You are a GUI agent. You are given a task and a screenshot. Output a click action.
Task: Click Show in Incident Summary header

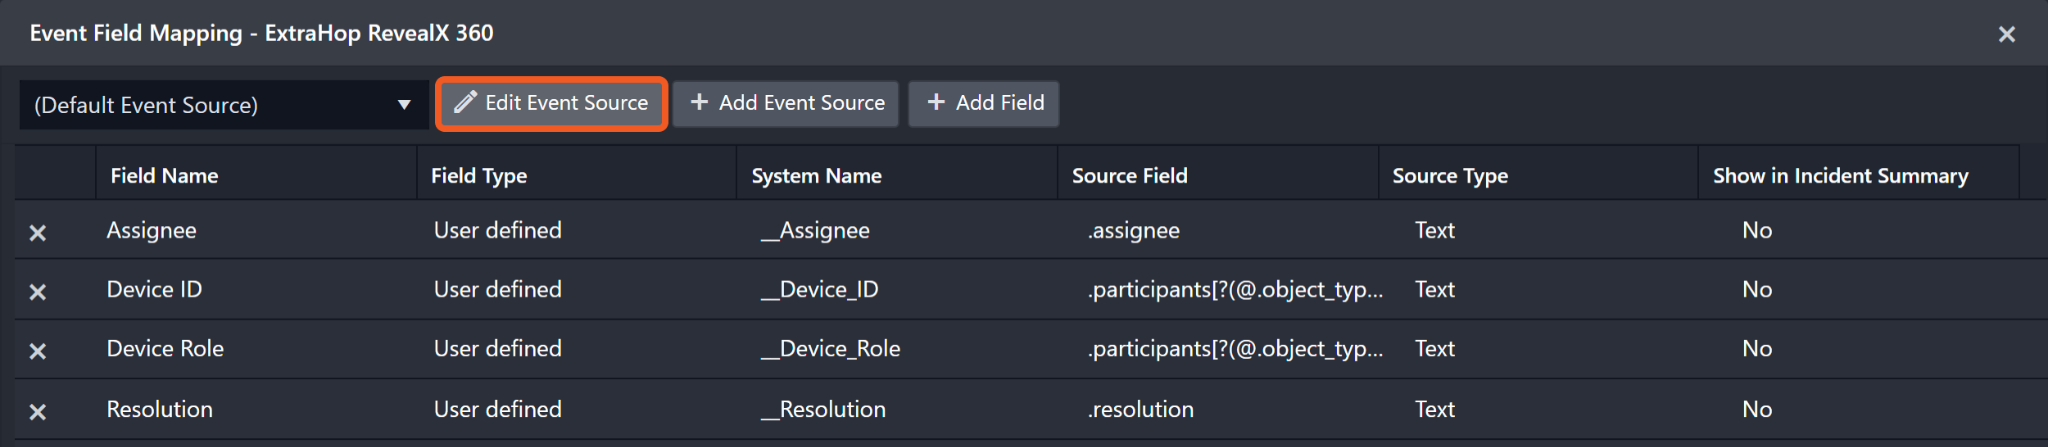click(x=1840, y=176)
